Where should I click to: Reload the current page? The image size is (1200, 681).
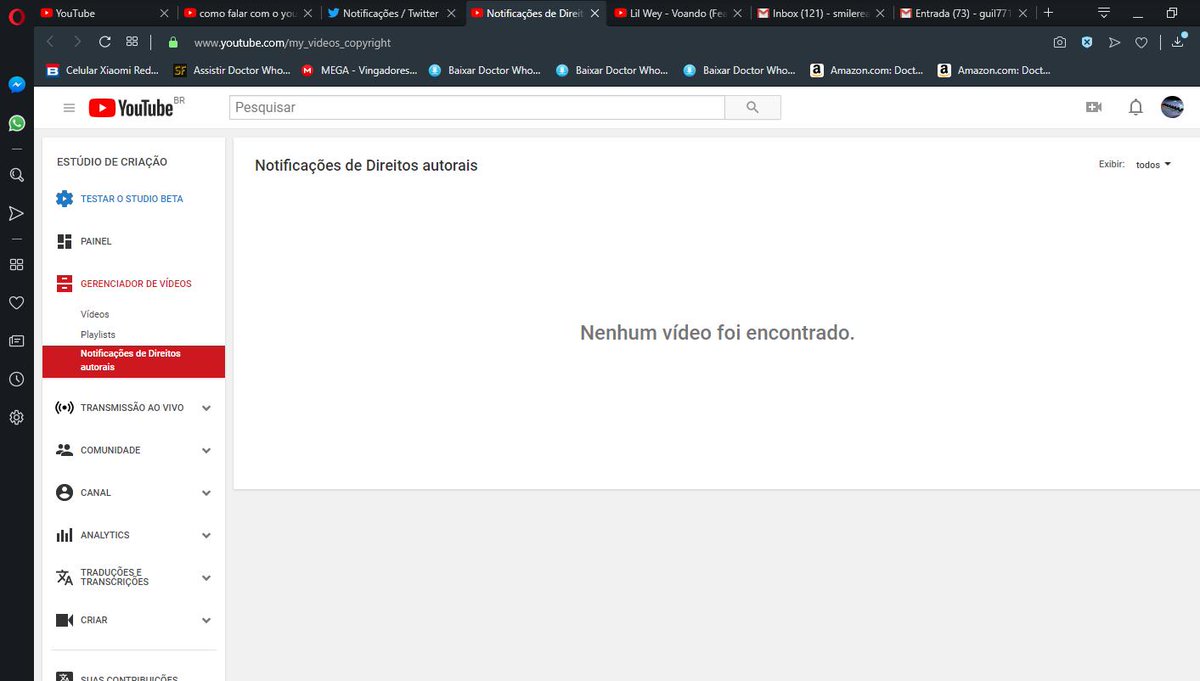[105, 42]
